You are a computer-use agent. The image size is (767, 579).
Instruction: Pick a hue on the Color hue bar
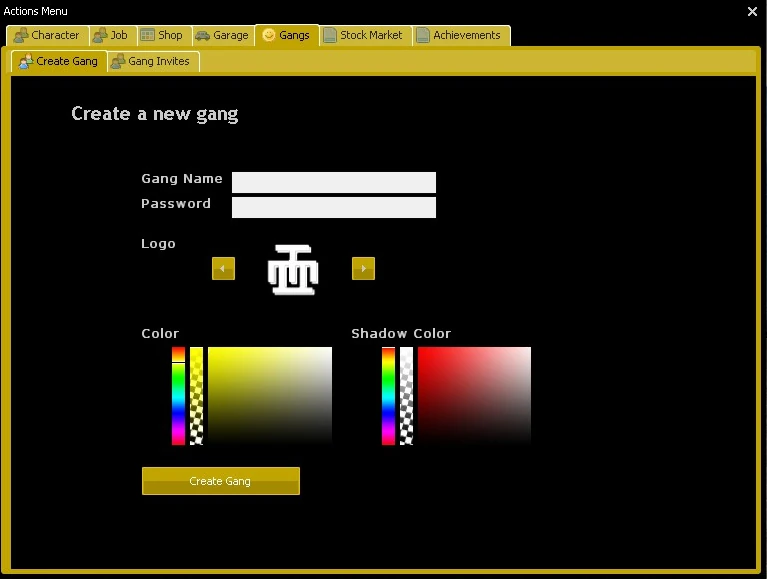tap(179, 396)
